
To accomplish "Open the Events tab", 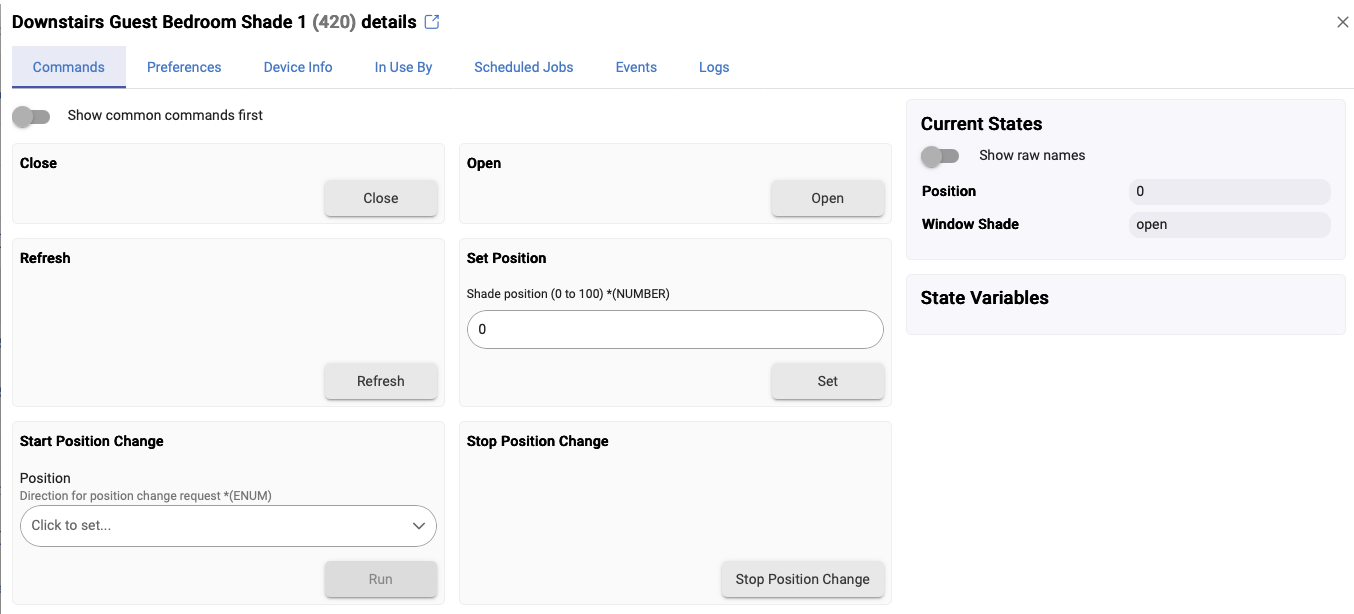I will (636, 67).
